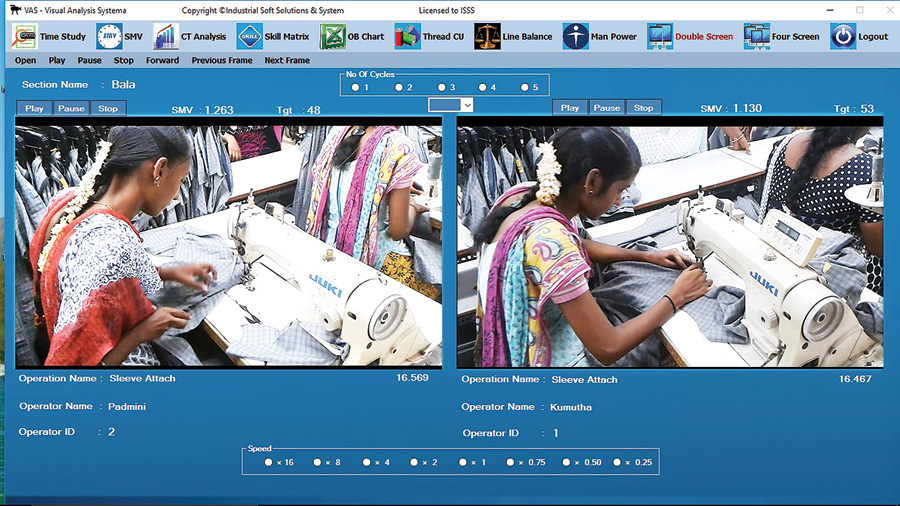Select the x 0.50 speed option
Viewport: 900px width, 506px height.
pyautogui.click(x=566, y=462)
